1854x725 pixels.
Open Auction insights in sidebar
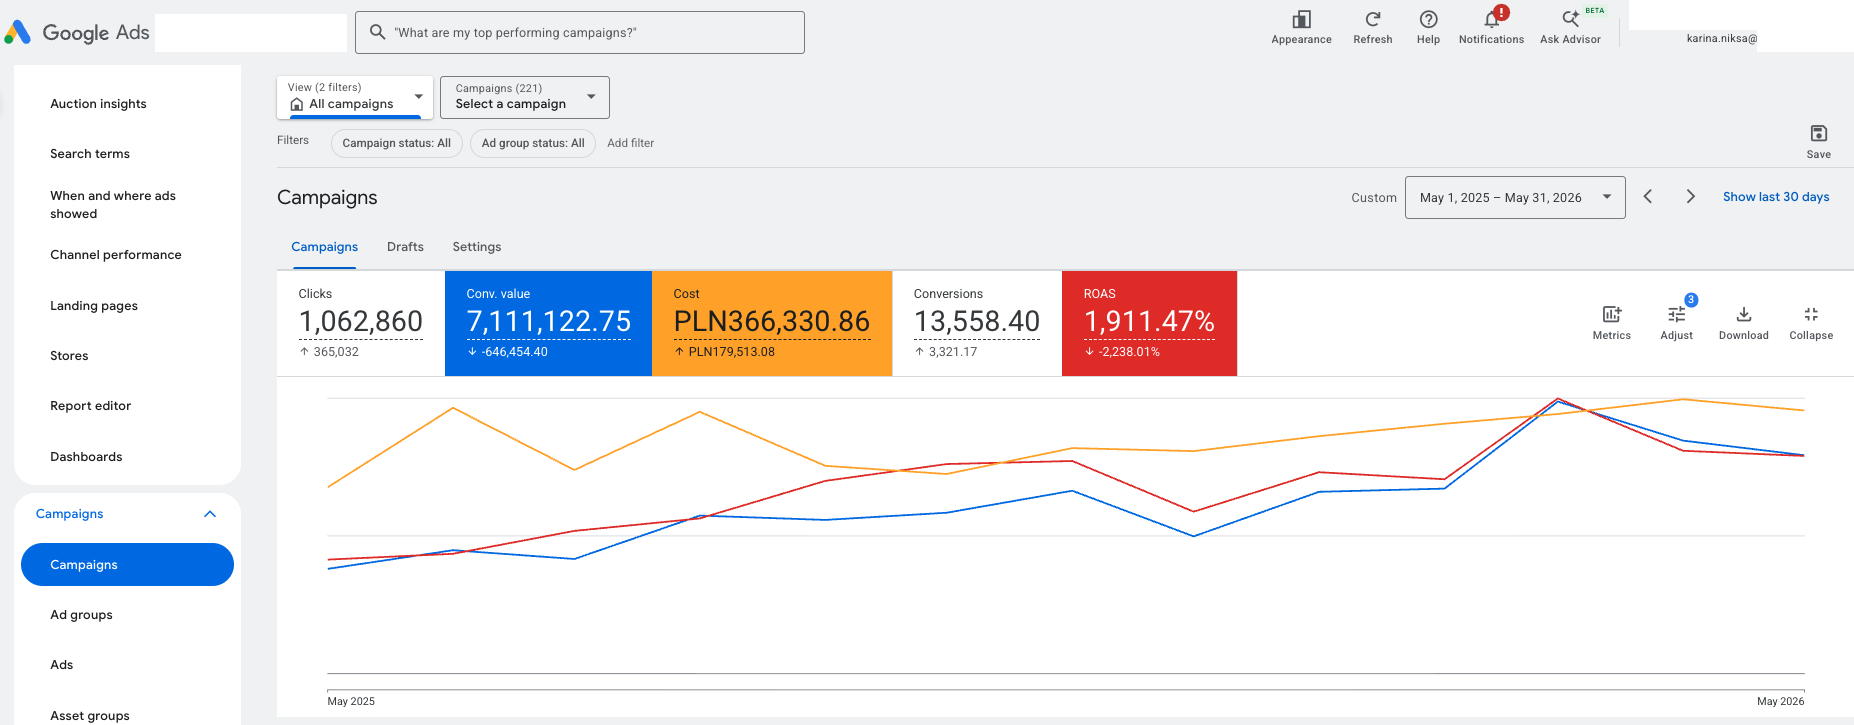[98, 104]
